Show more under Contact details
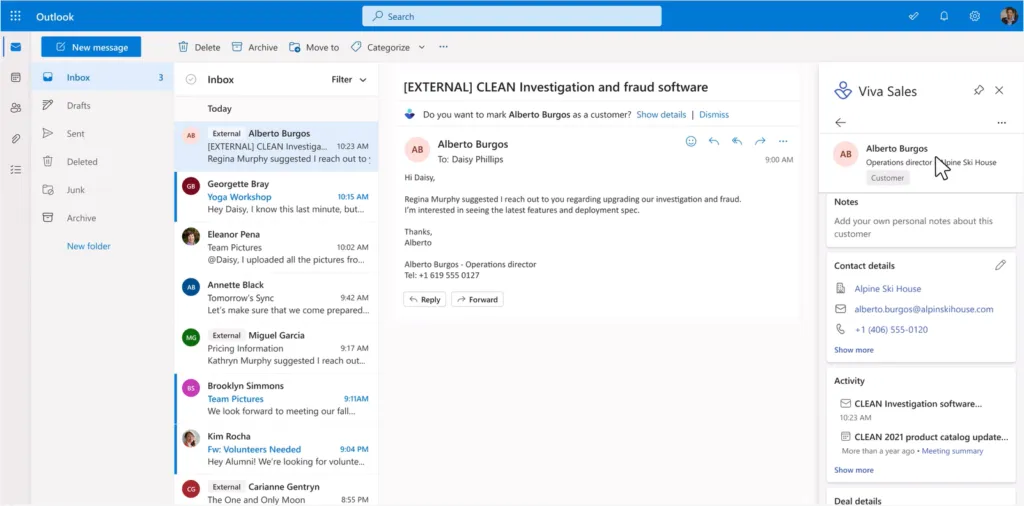This screenshot has width=1024, height=506. pos(853,350)
